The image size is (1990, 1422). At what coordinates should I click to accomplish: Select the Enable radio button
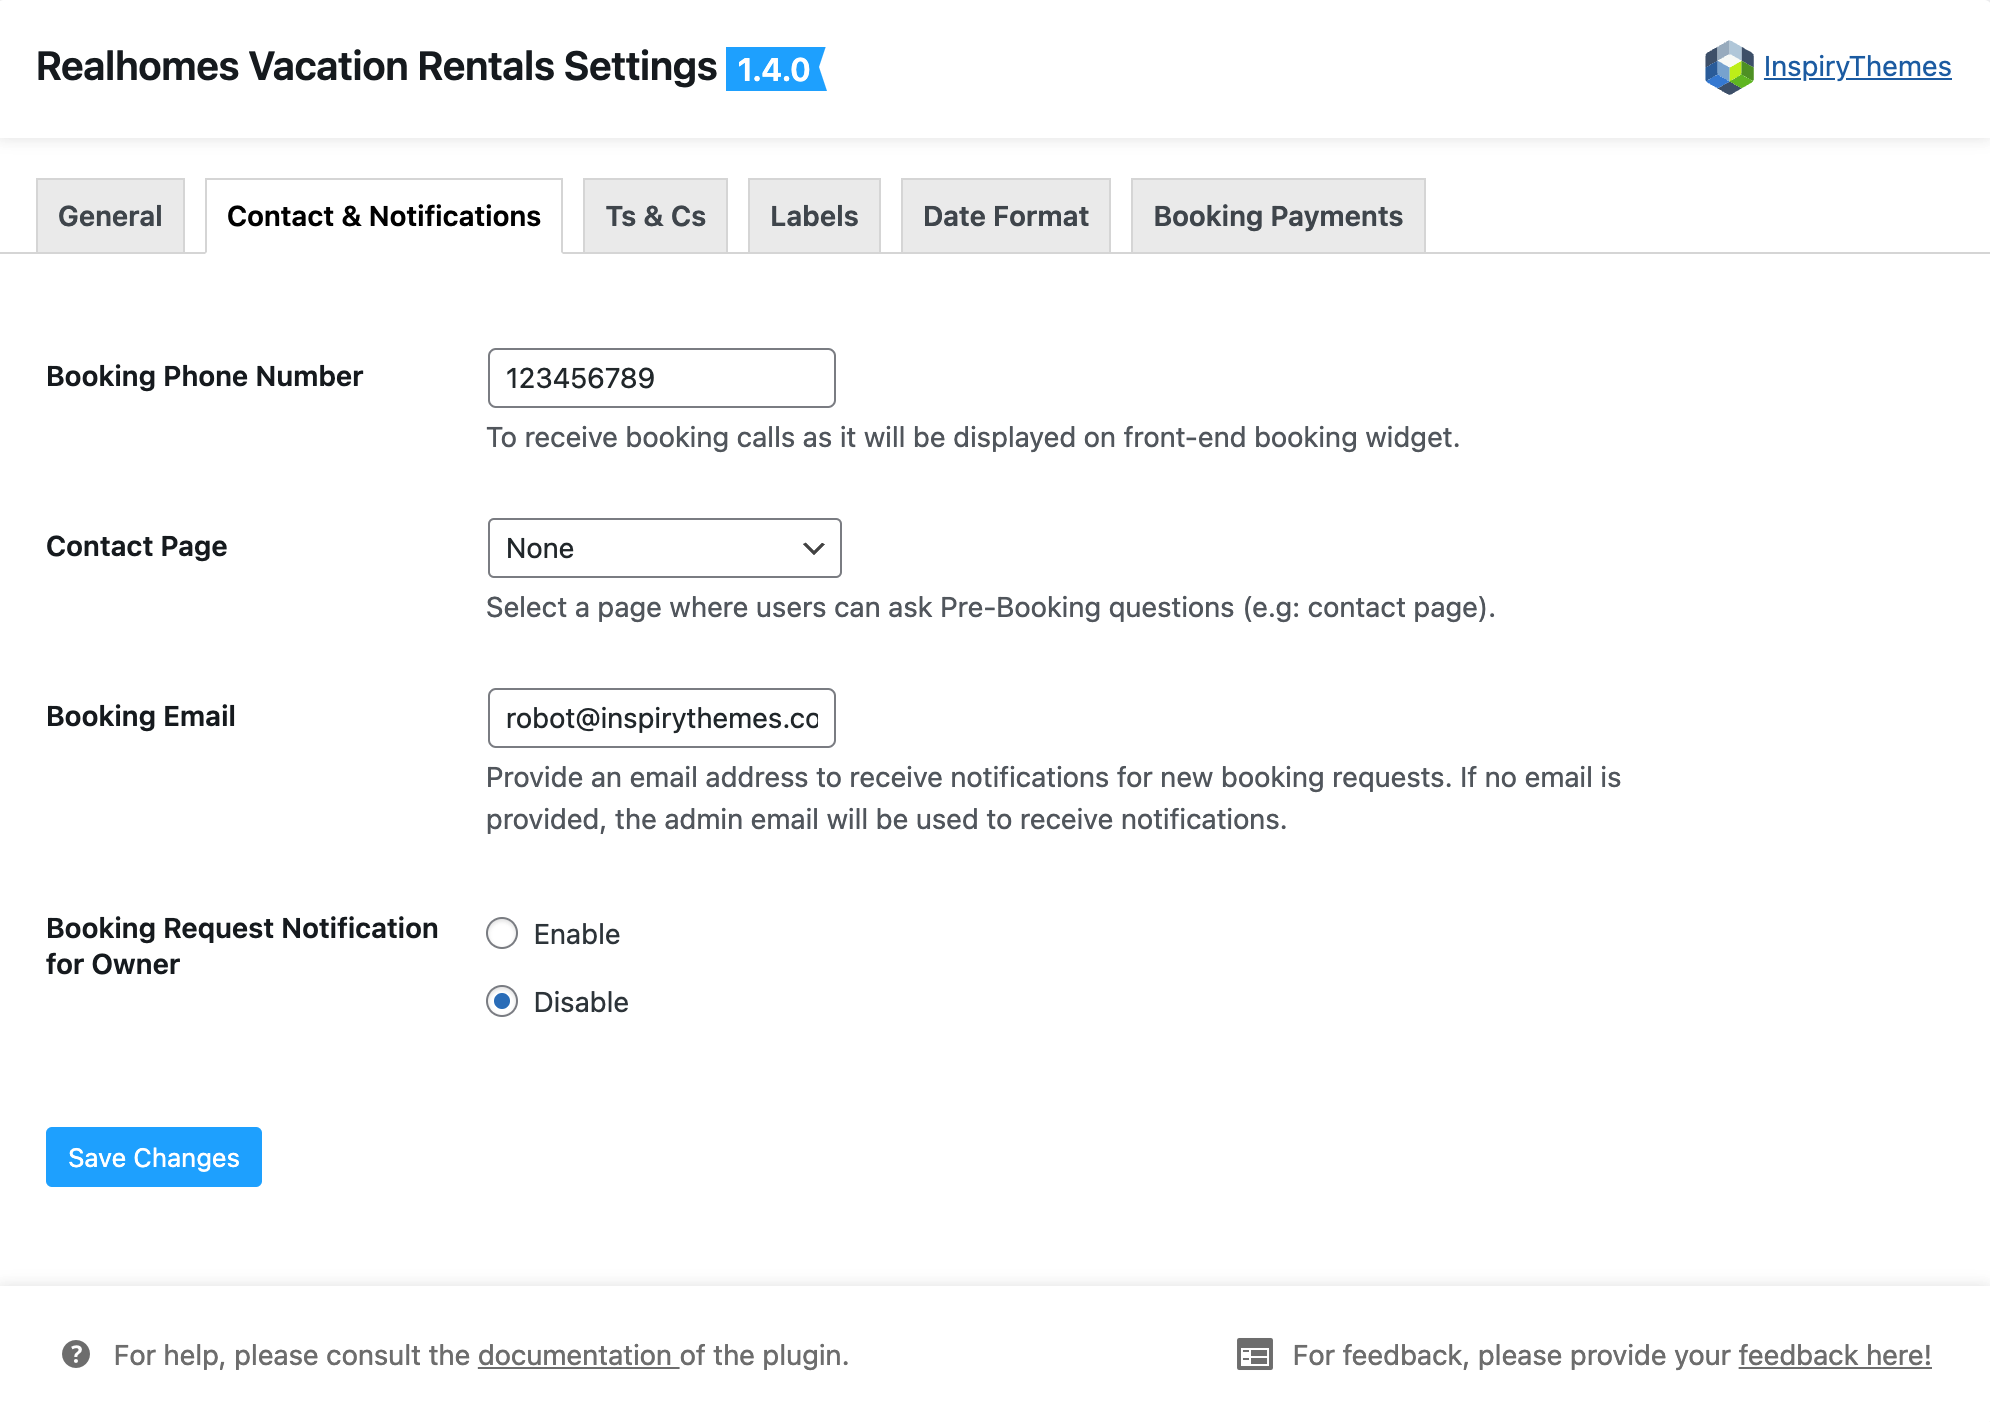coord(502,933)
